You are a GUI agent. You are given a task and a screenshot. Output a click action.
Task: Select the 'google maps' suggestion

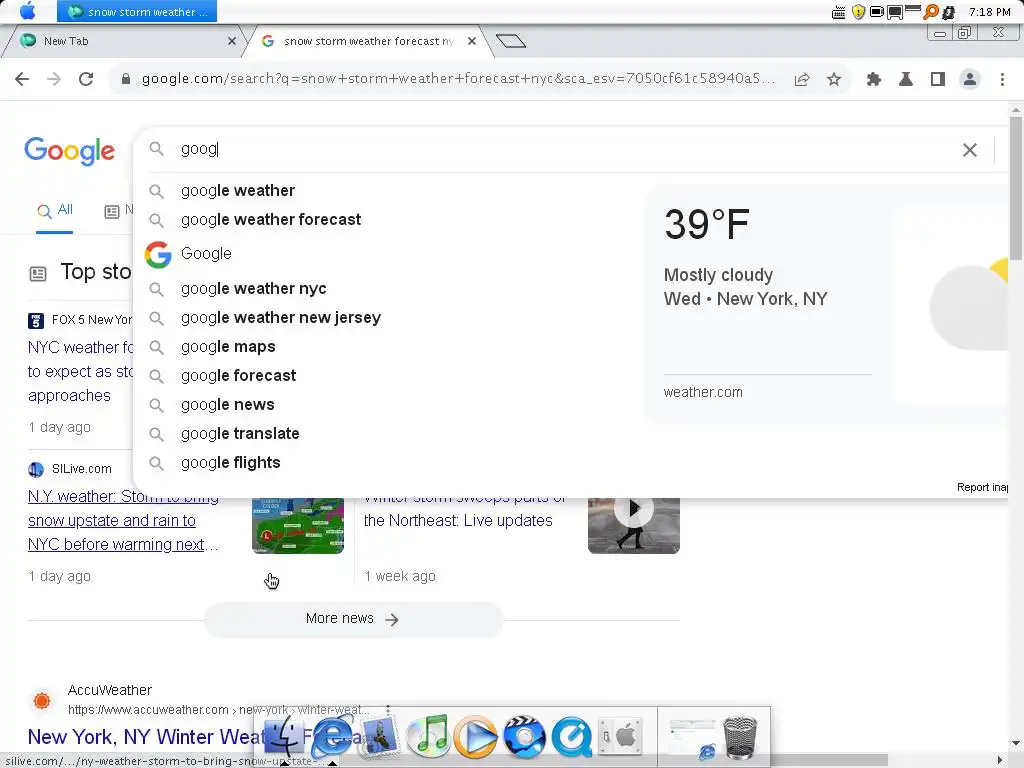pyautogui.click(x=228, y=347)
